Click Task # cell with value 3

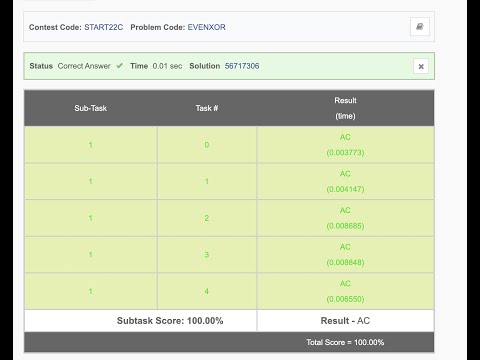(x=207, y=255)
